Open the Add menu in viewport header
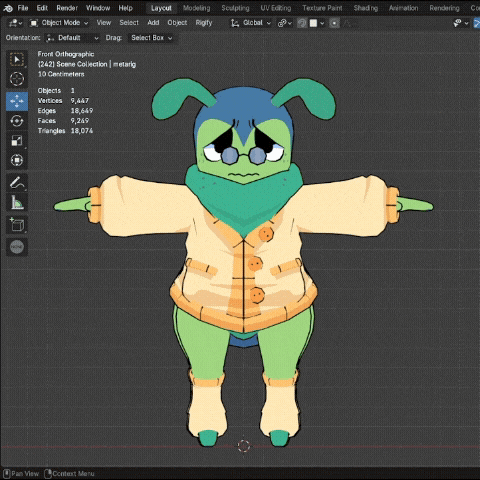Screen dimensions: 480x480 (153, 23)
